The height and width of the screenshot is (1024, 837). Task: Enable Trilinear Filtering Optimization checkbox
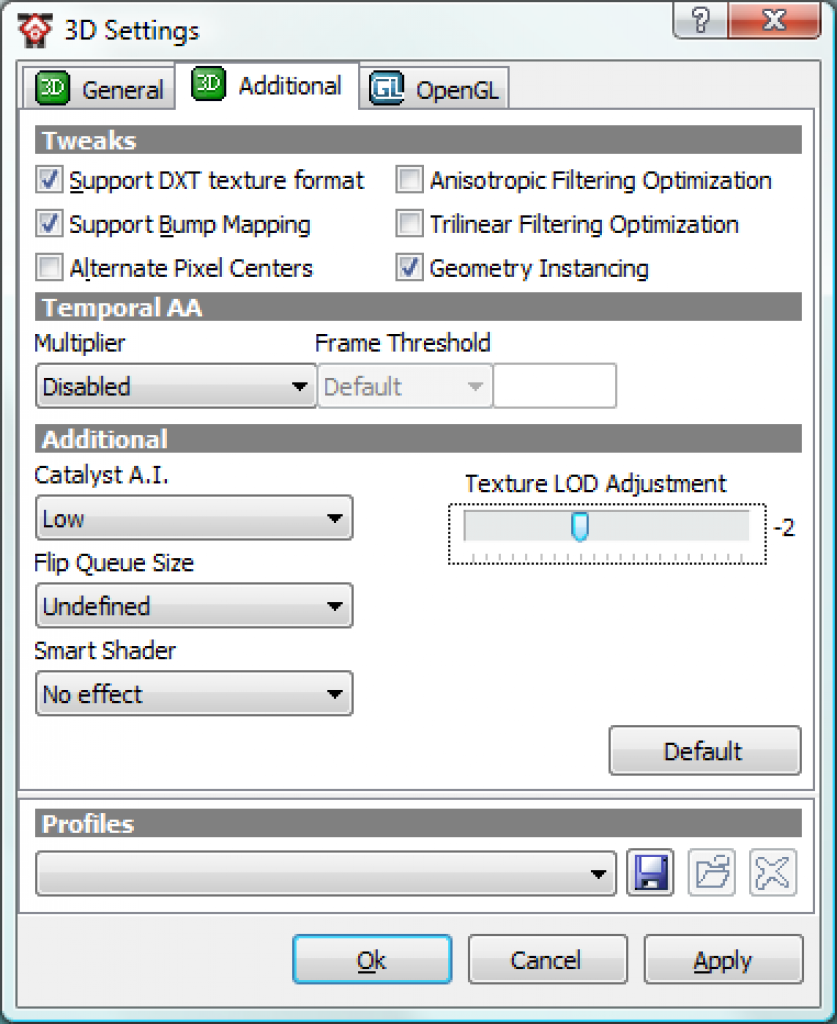pos(409,224)
